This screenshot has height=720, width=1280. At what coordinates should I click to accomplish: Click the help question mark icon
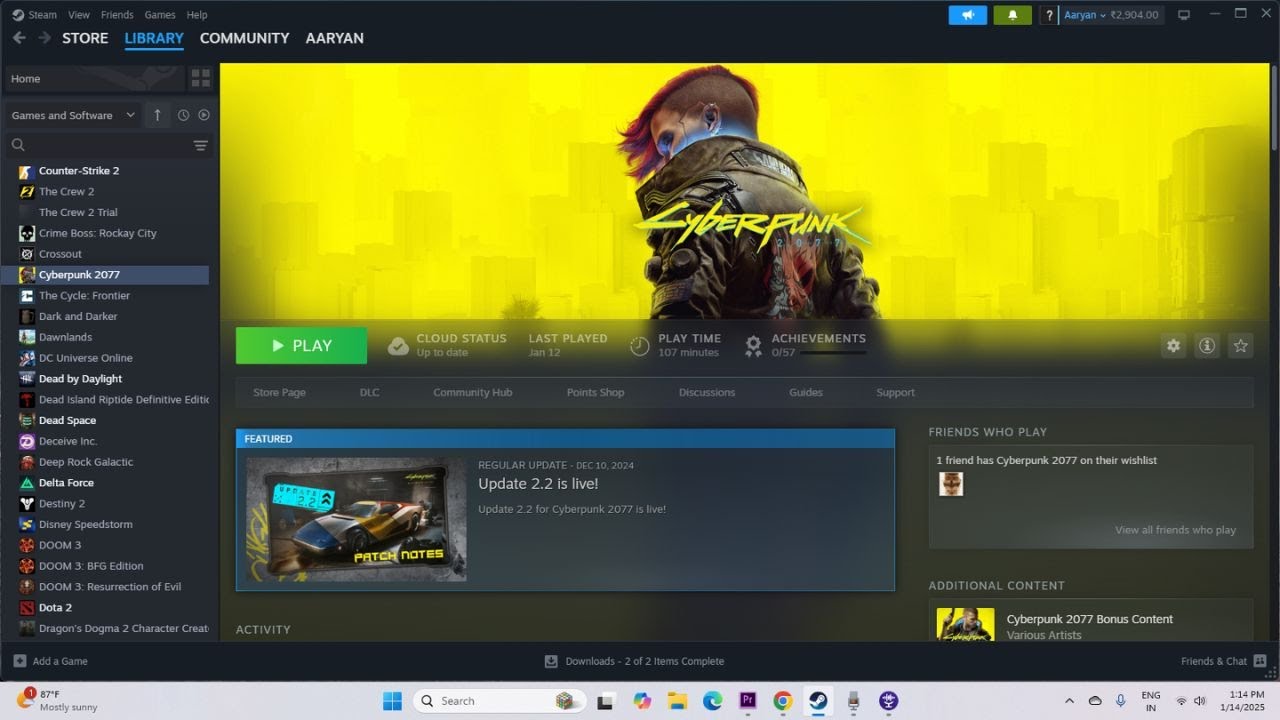point(1049,15)
